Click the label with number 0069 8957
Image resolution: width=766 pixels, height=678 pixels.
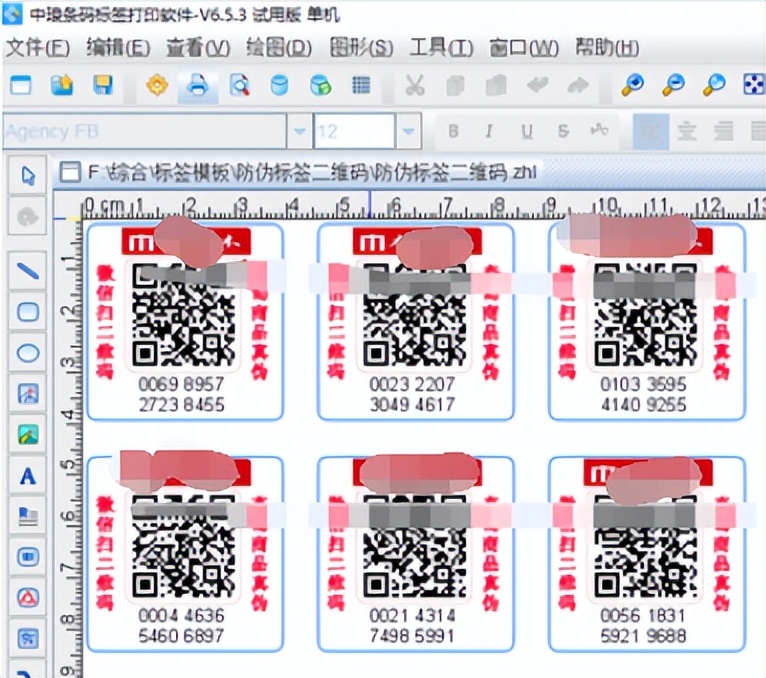tap(185, 321)
